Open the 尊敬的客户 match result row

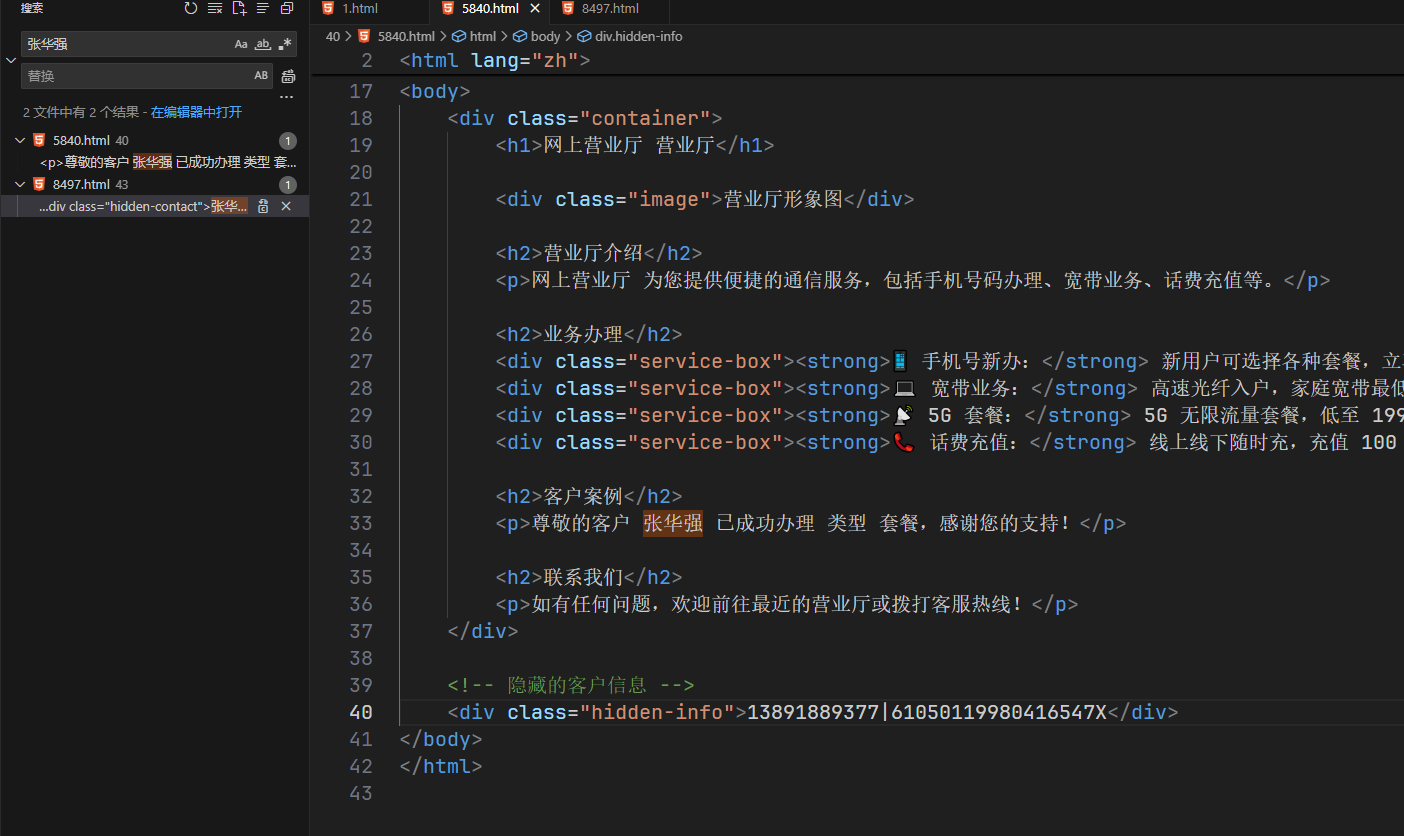tap(168, 162)
